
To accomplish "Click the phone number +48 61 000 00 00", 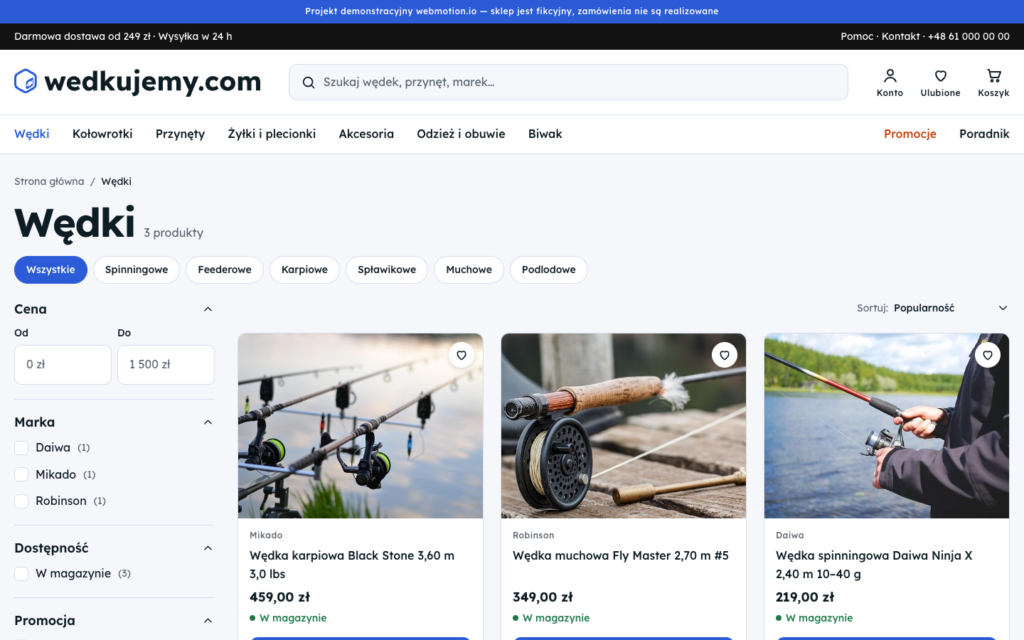I will [968, 37].
